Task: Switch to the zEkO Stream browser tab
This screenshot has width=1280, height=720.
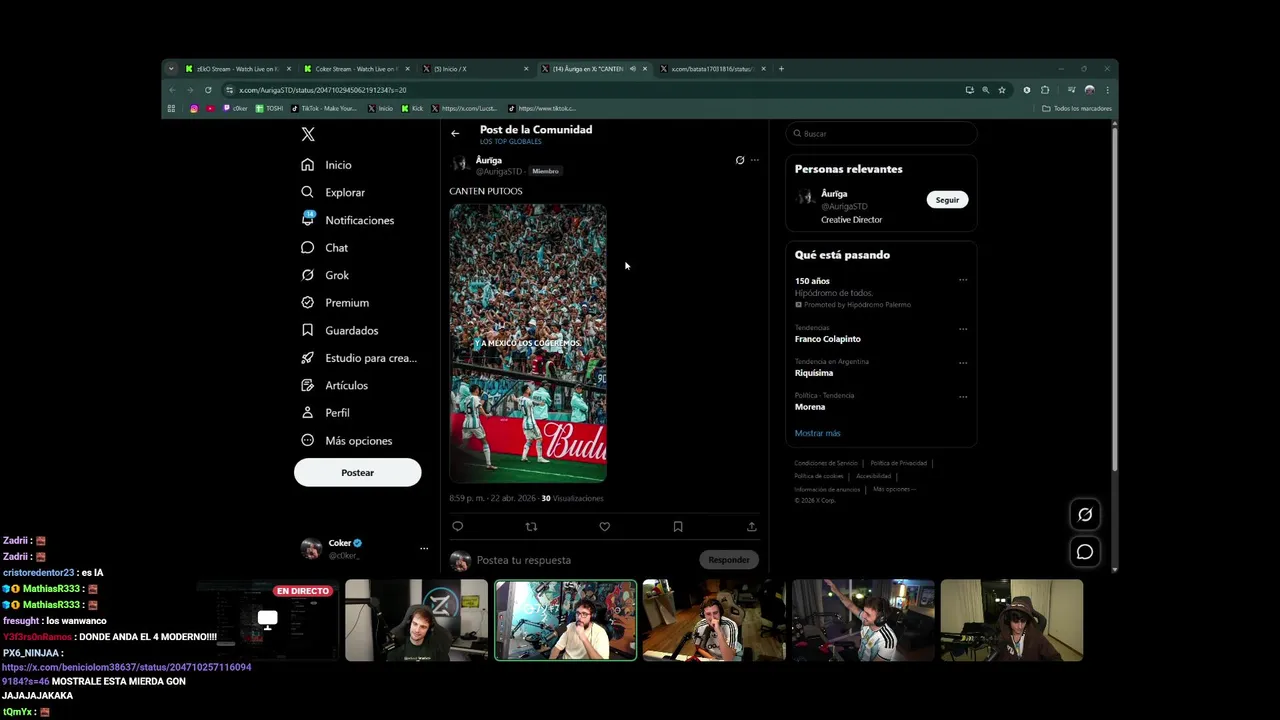Action: pyautogui.click(x=238, y=69)
